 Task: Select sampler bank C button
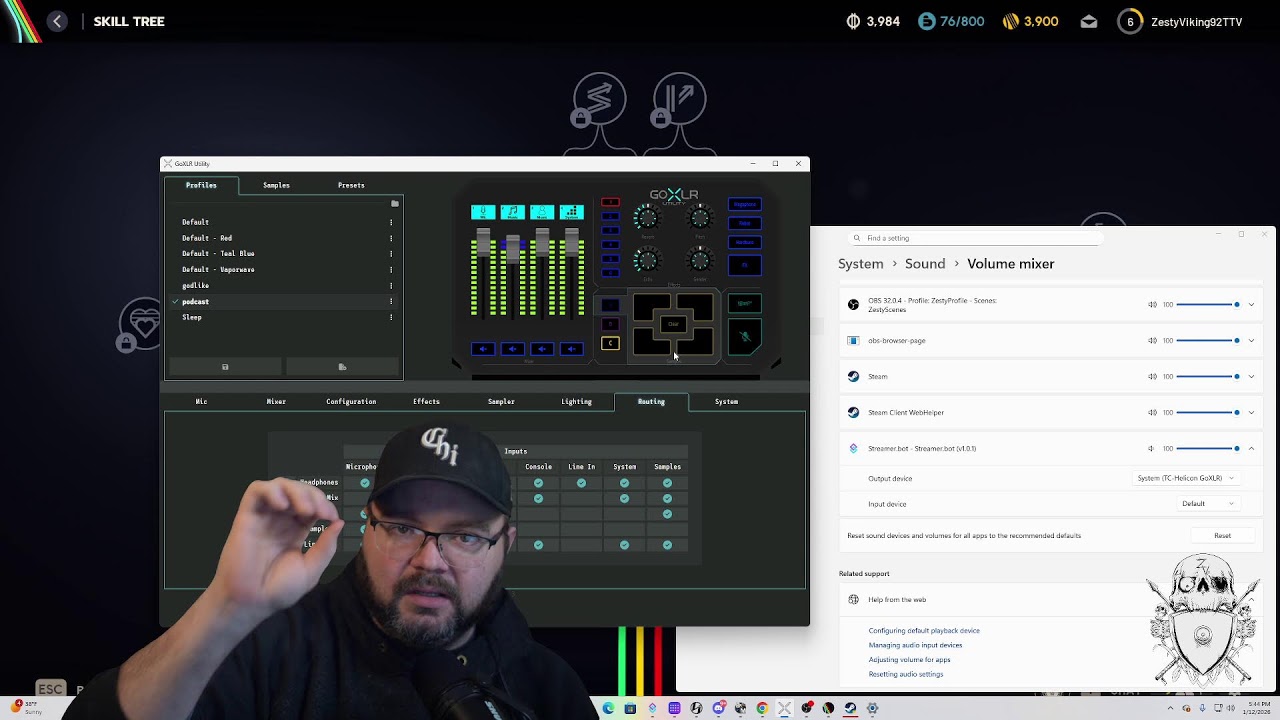[x=610, y=343]
